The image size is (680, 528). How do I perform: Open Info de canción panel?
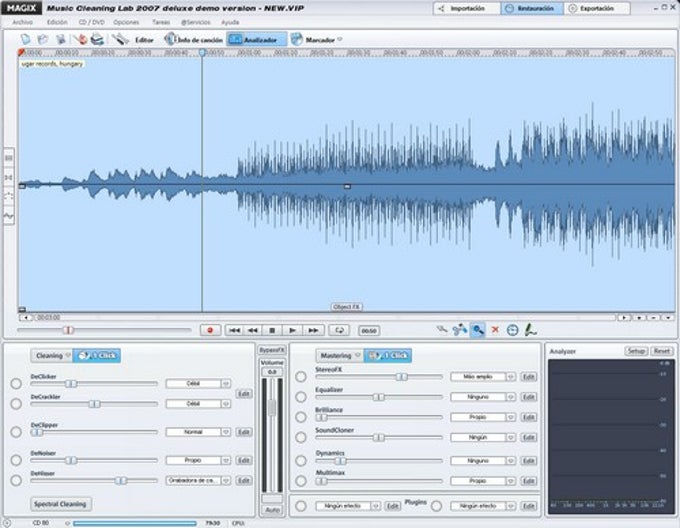(193, 39)
